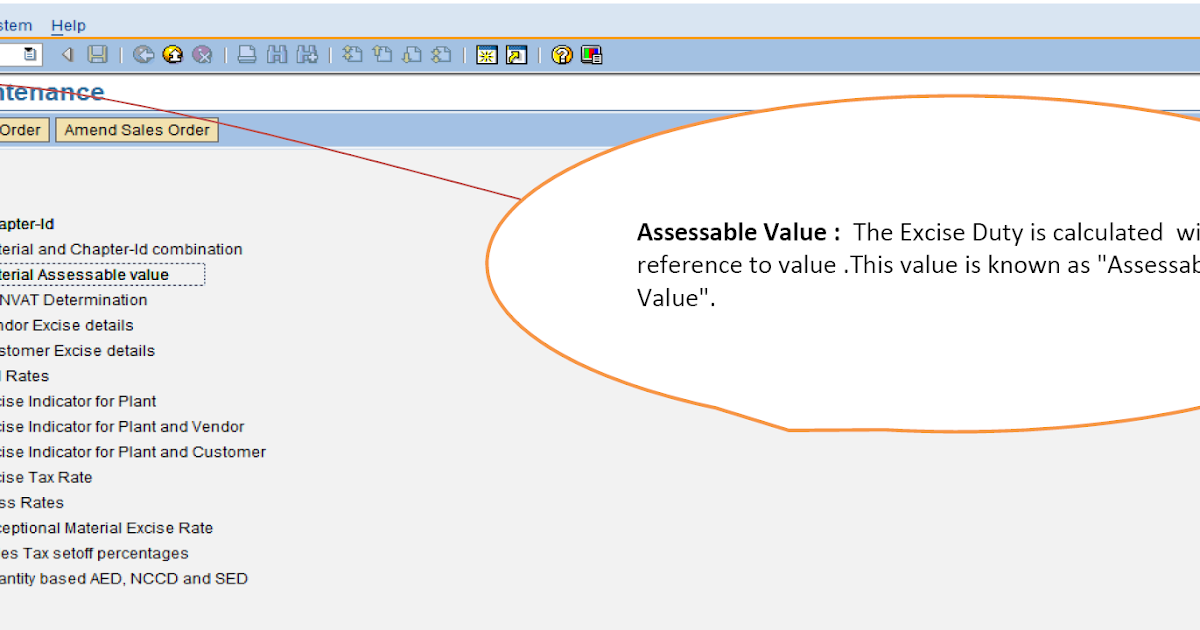This screenshot has height=630, width=1200.
Task: Click the Exit icon with up arrow
Action: click(x=173, y=55)
